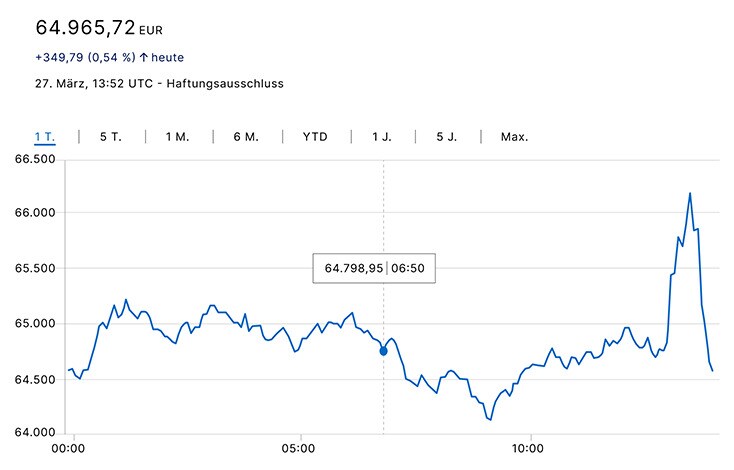Select the Max. time range tab
This screenshot has height=470, width=734.
point(514,136)
